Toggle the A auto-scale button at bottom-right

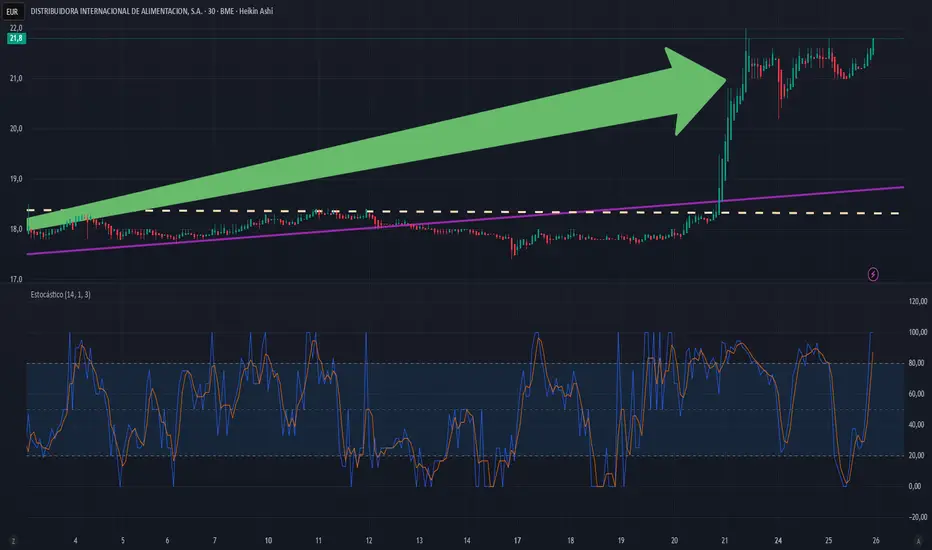point(918,540)
